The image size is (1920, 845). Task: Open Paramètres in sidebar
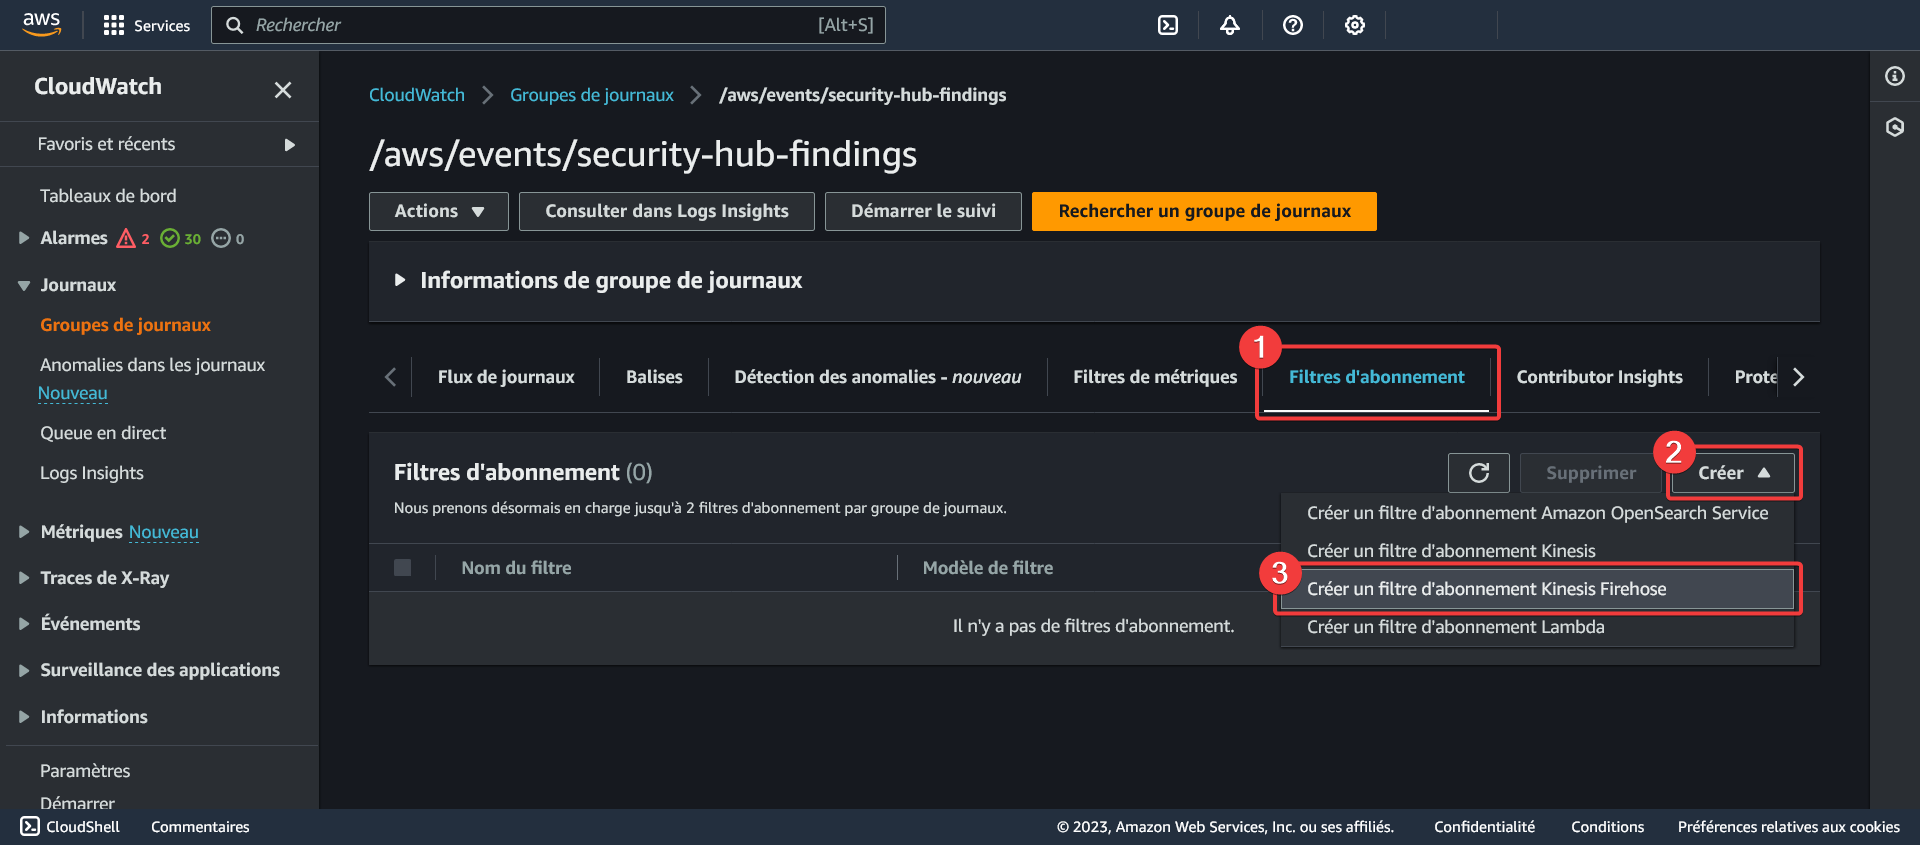click(x=85, y=771)
